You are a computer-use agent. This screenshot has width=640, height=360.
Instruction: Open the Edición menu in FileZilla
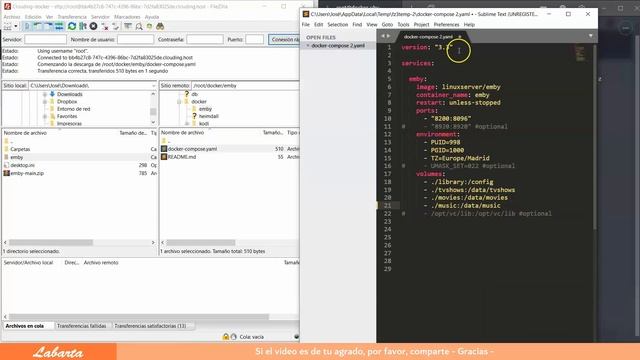click(33, 17)
